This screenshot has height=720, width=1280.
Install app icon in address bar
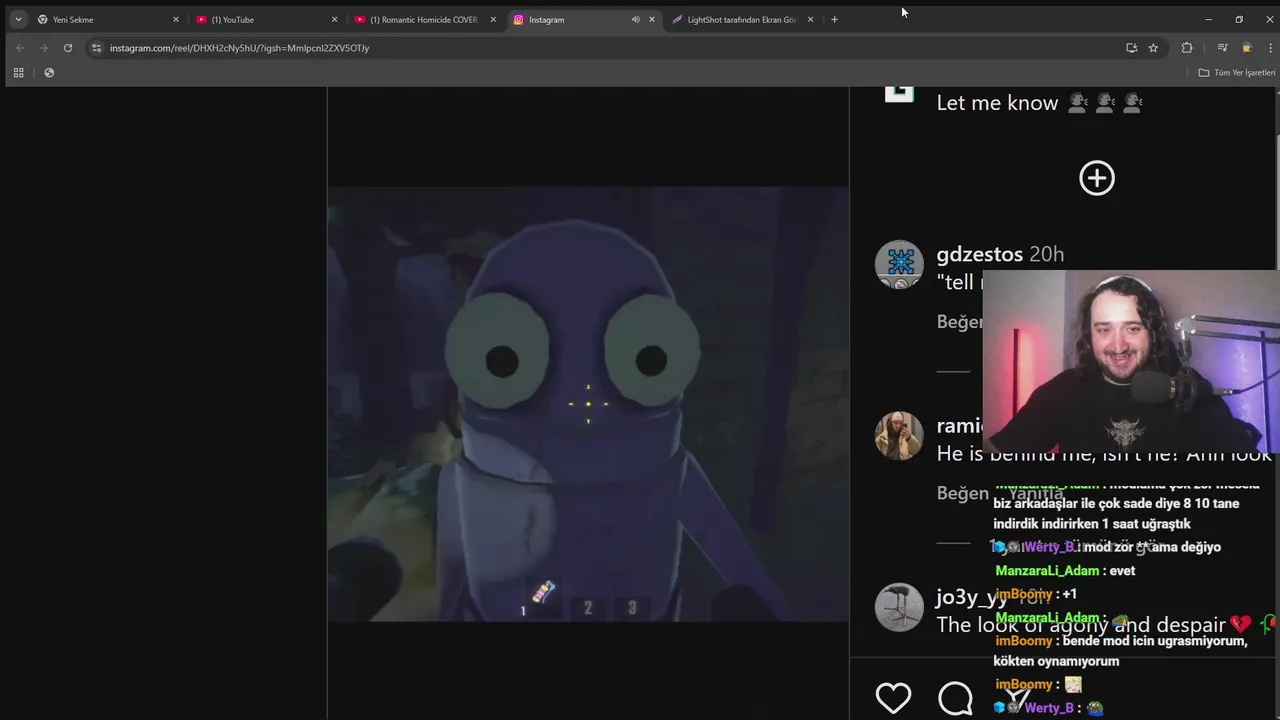pyautogui.click(x=1131, y=48)
